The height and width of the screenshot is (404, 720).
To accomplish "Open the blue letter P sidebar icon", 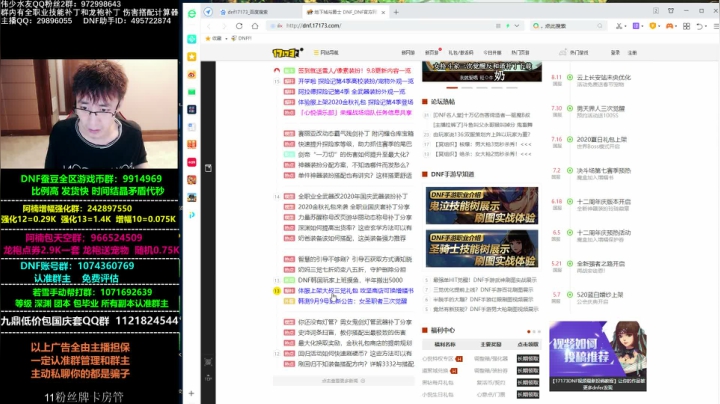I will pos(192,214).
